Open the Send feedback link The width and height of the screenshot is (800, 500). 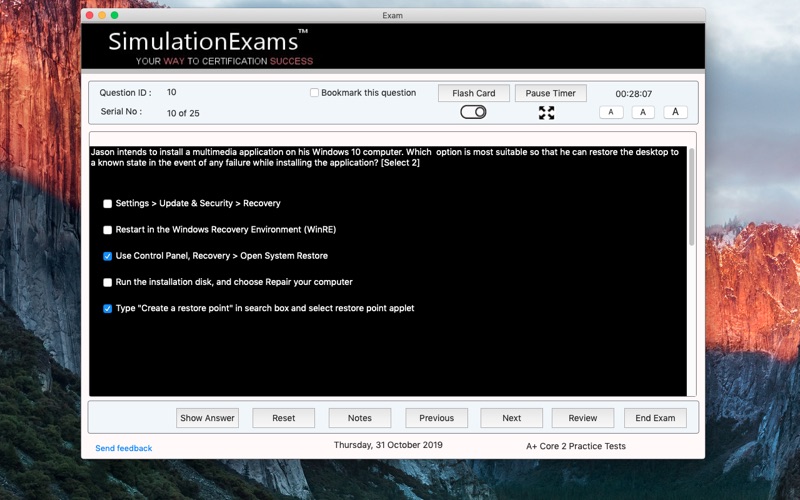[x=123, y=448]
